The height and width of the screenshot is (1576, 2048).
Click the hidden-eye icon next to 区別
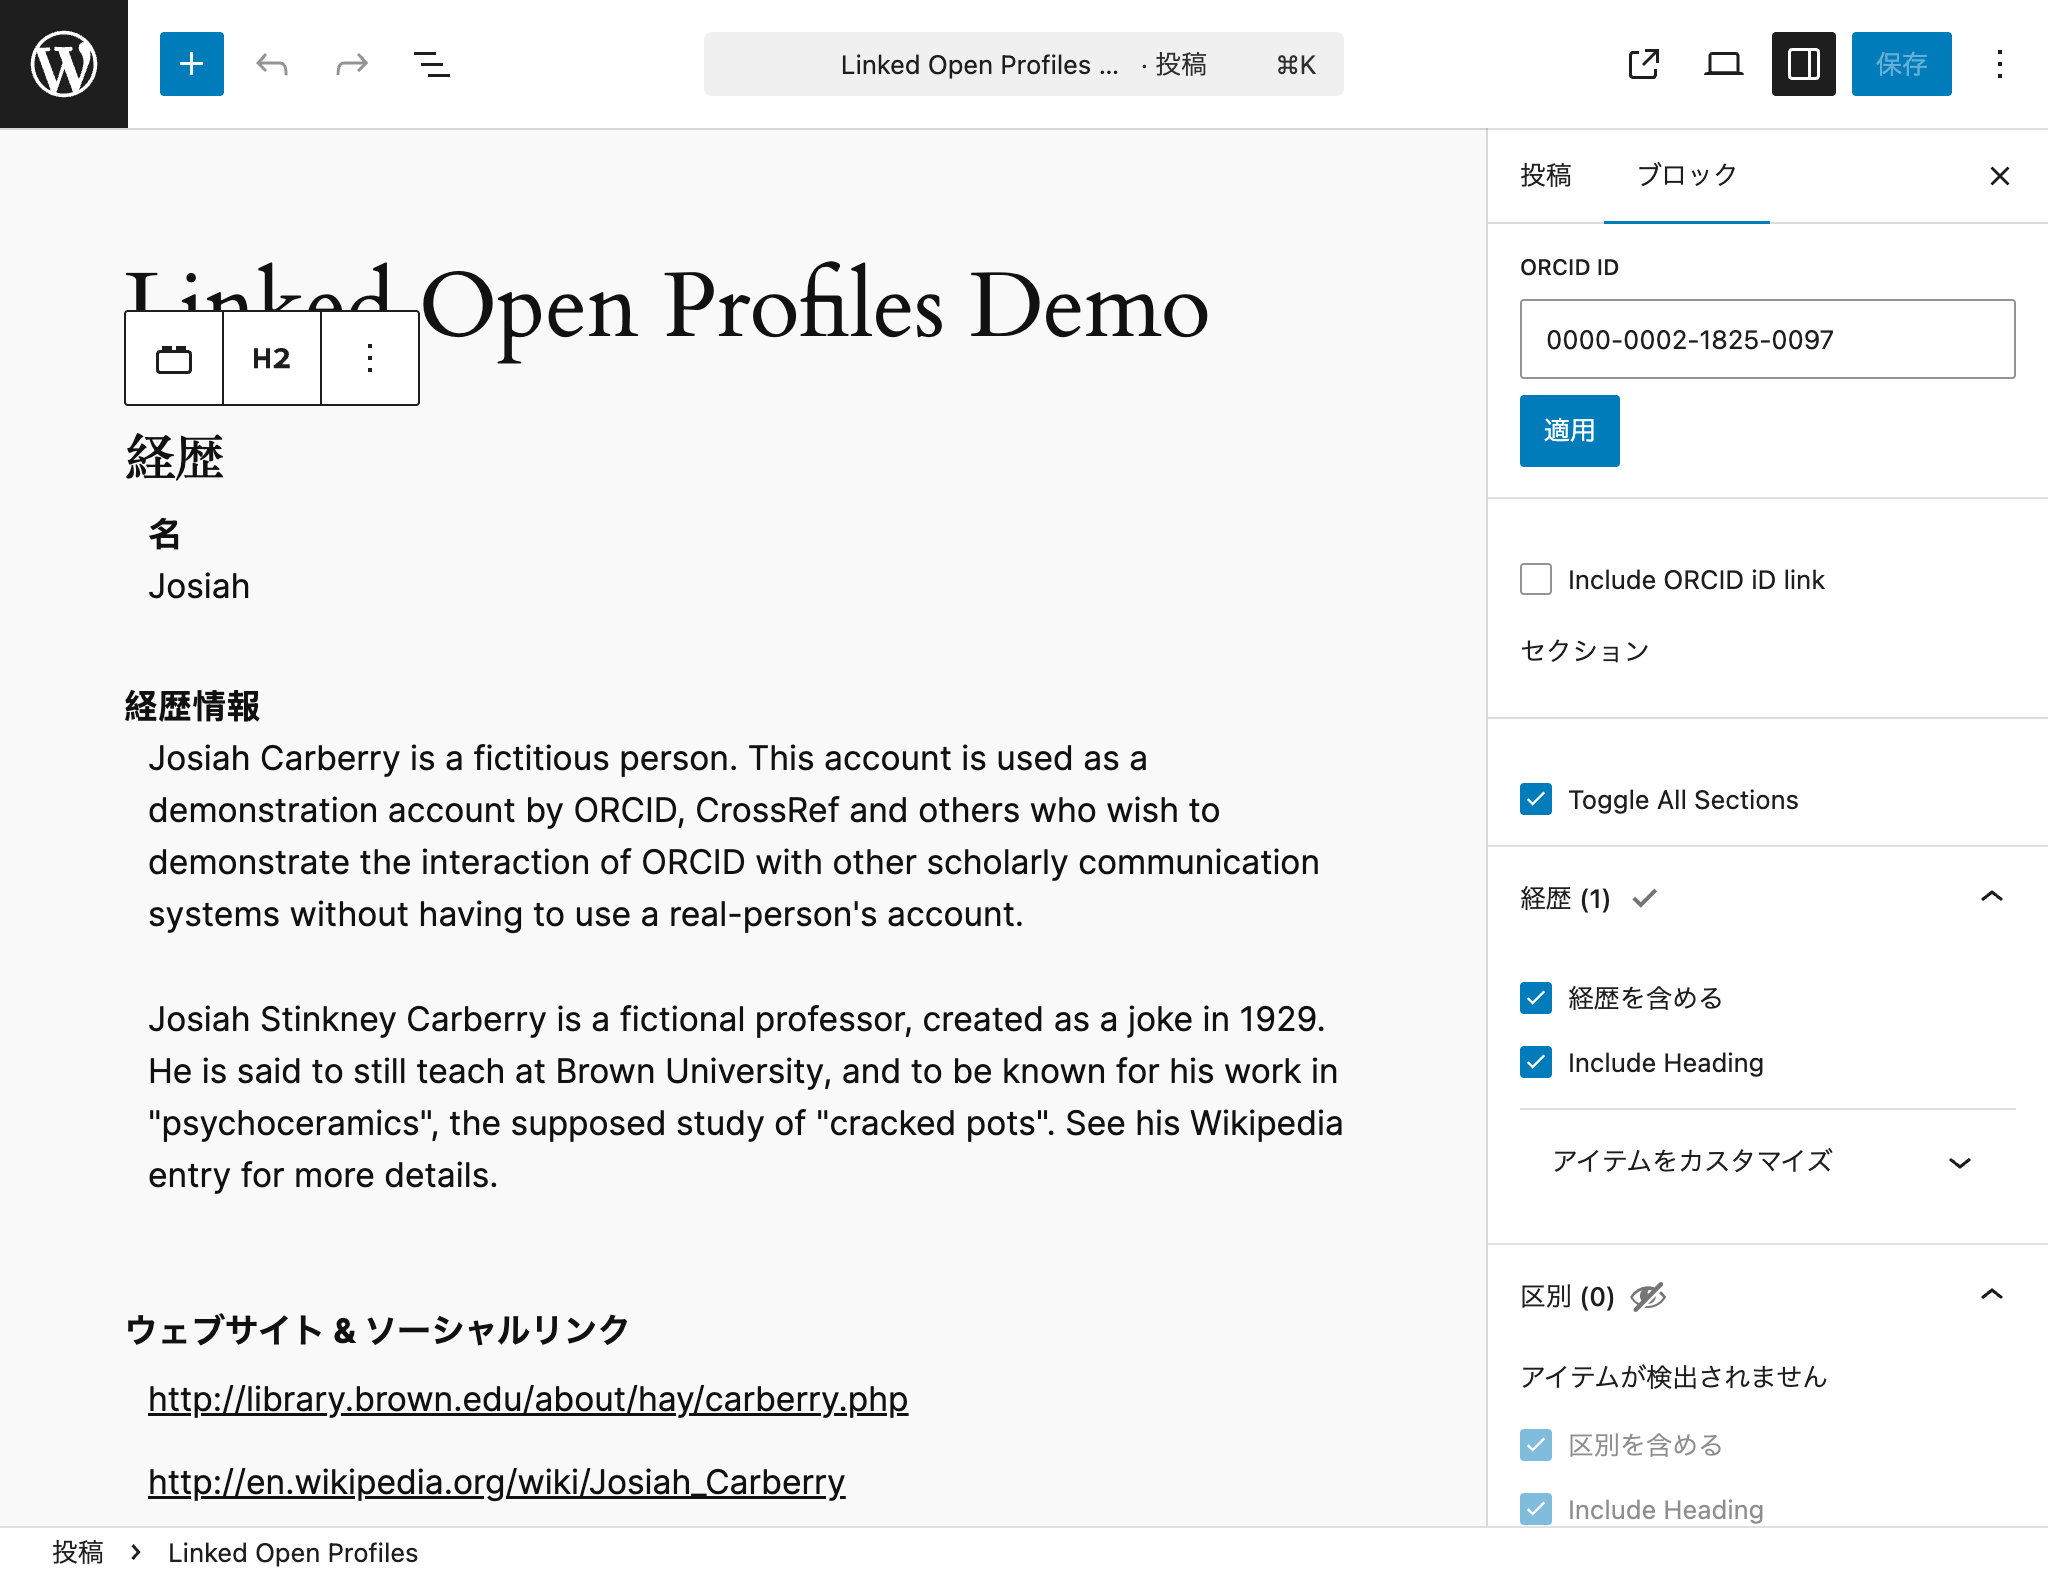[1648, 1297]
